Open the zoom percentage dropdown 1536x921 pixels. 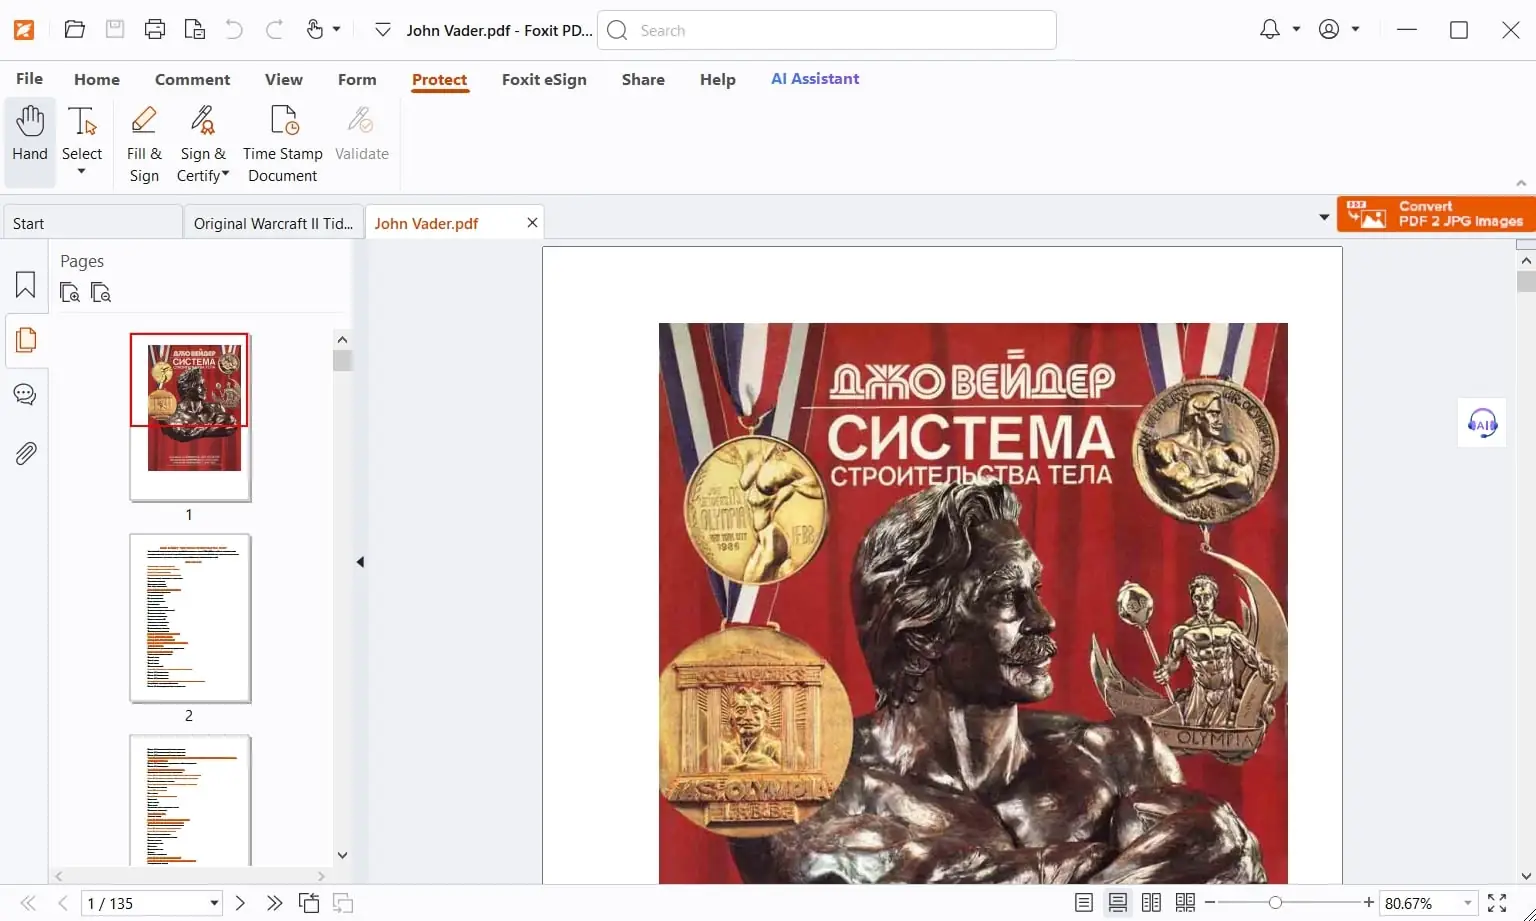(1468, 903)
